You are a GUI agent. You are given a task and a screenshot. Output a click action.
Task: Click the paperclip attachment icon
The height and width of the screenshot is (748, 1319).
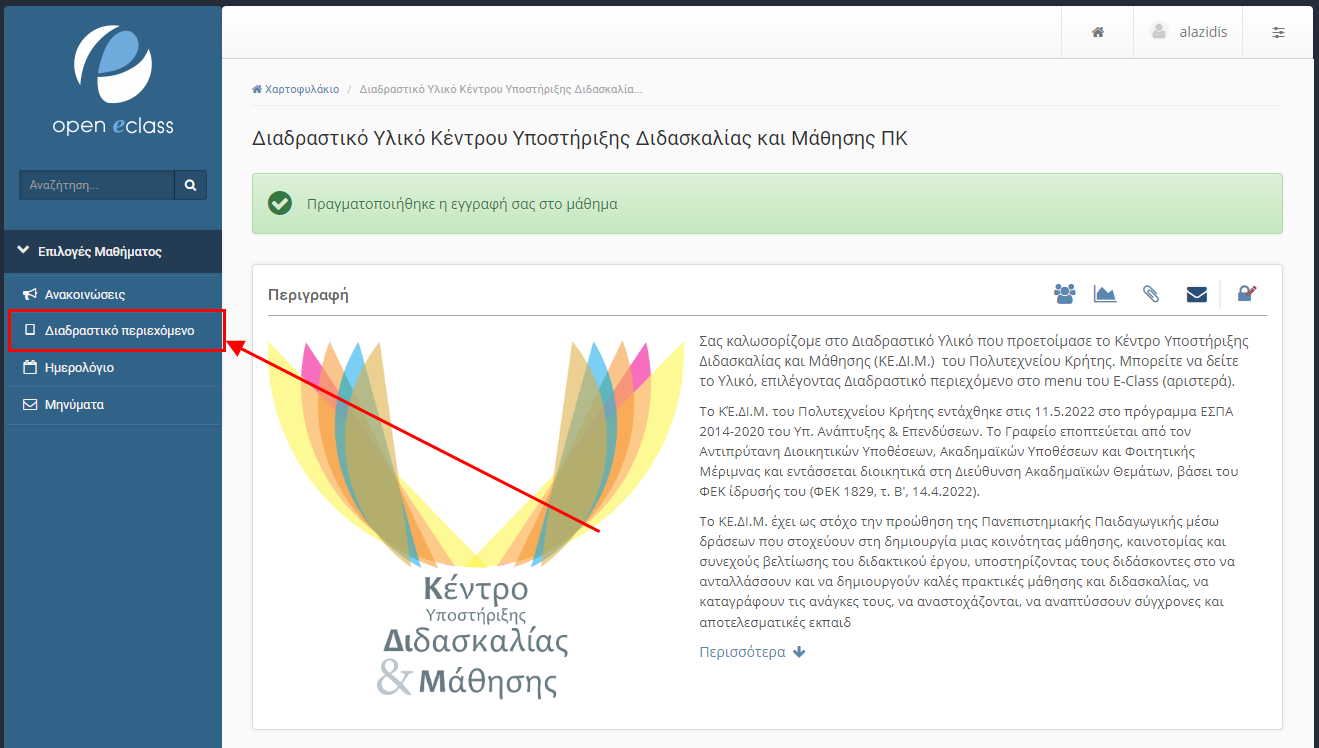click(x=1151, y=294)
